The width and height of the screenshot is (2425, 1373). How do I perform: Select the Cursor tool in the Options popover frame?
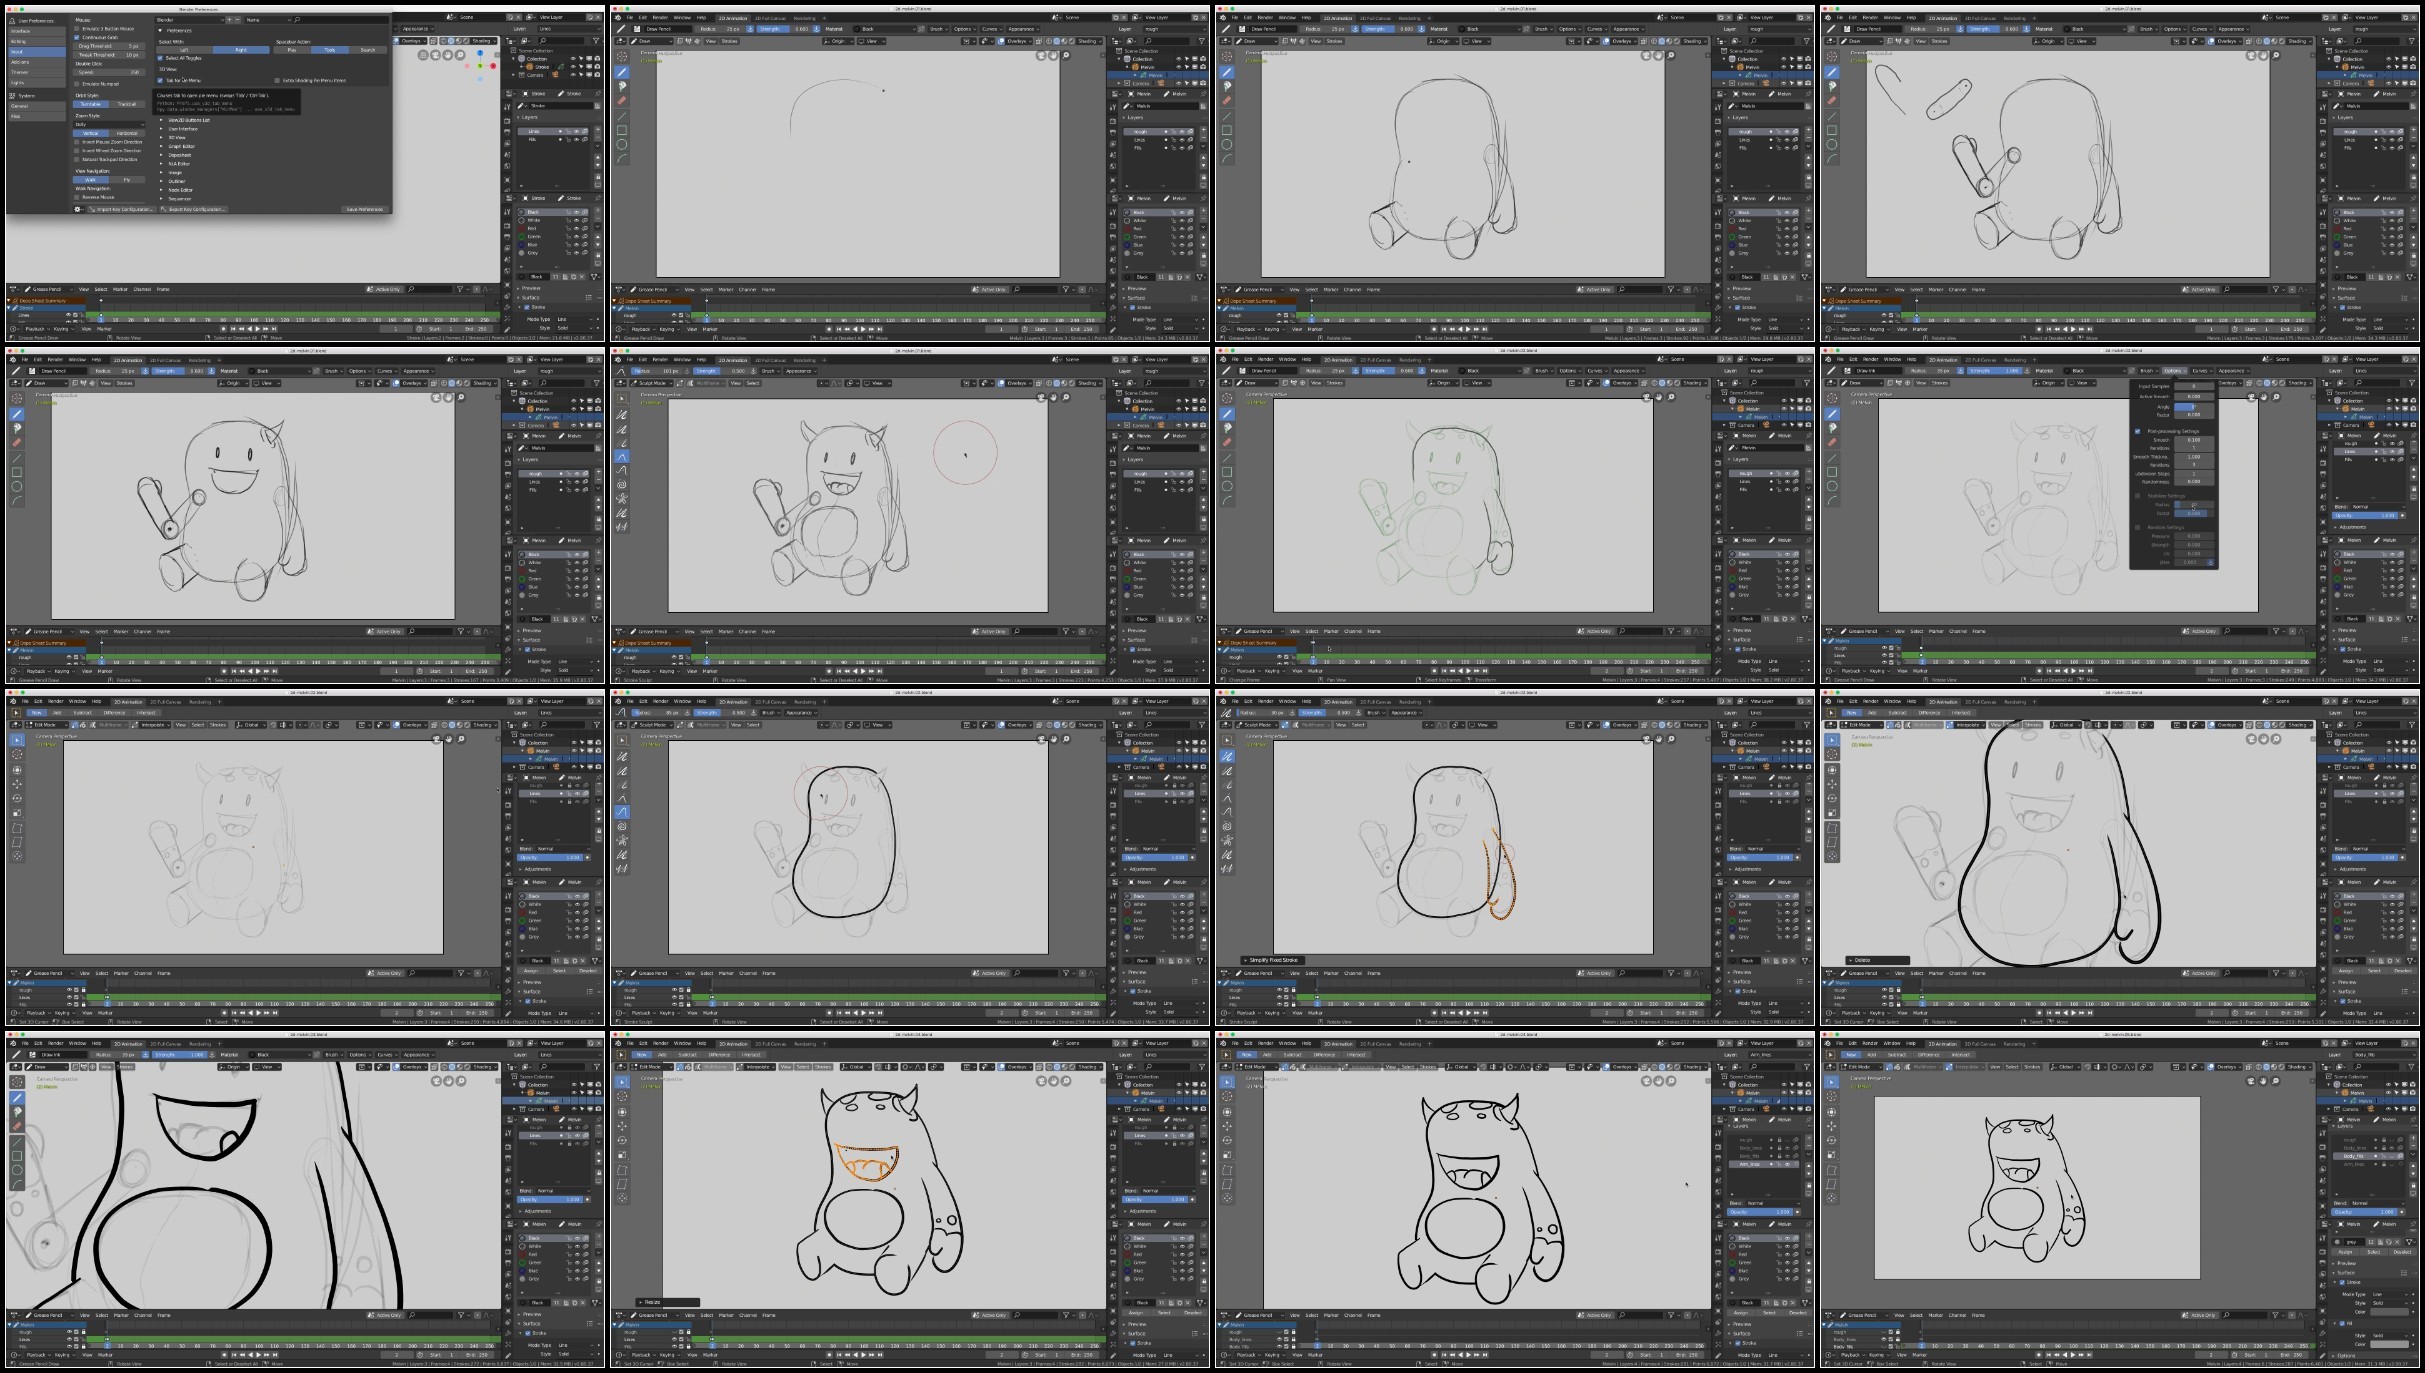click(1832, 398)
